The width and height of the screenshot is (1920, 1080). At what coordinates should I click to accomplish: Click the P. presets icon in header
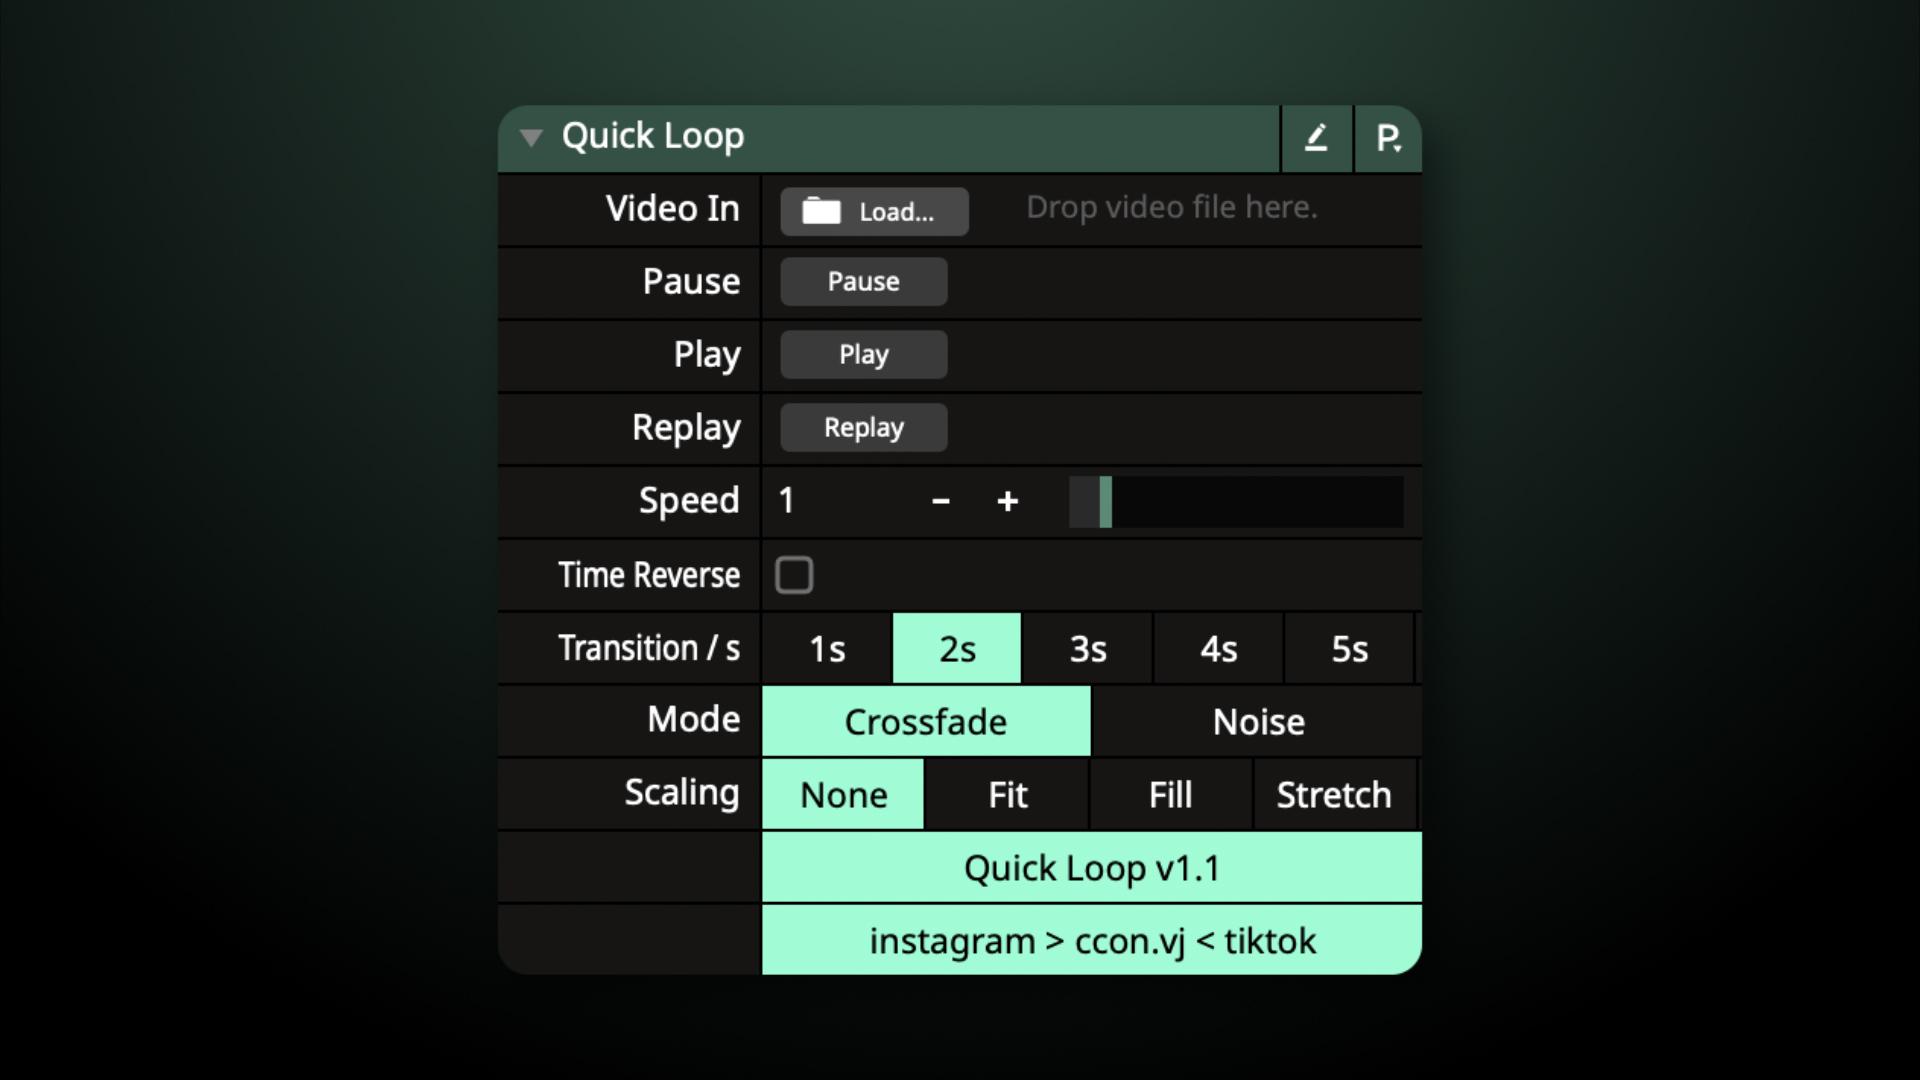pyautogui.click(x=1388, y=138)
